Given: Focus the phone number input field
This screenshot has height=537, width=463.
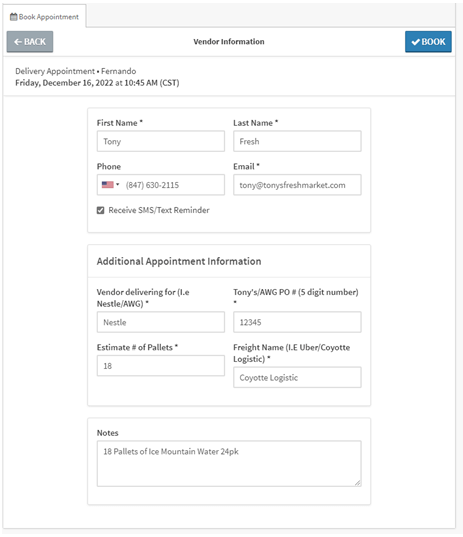Looking at the screenshot, I should [x=174, y=185].
